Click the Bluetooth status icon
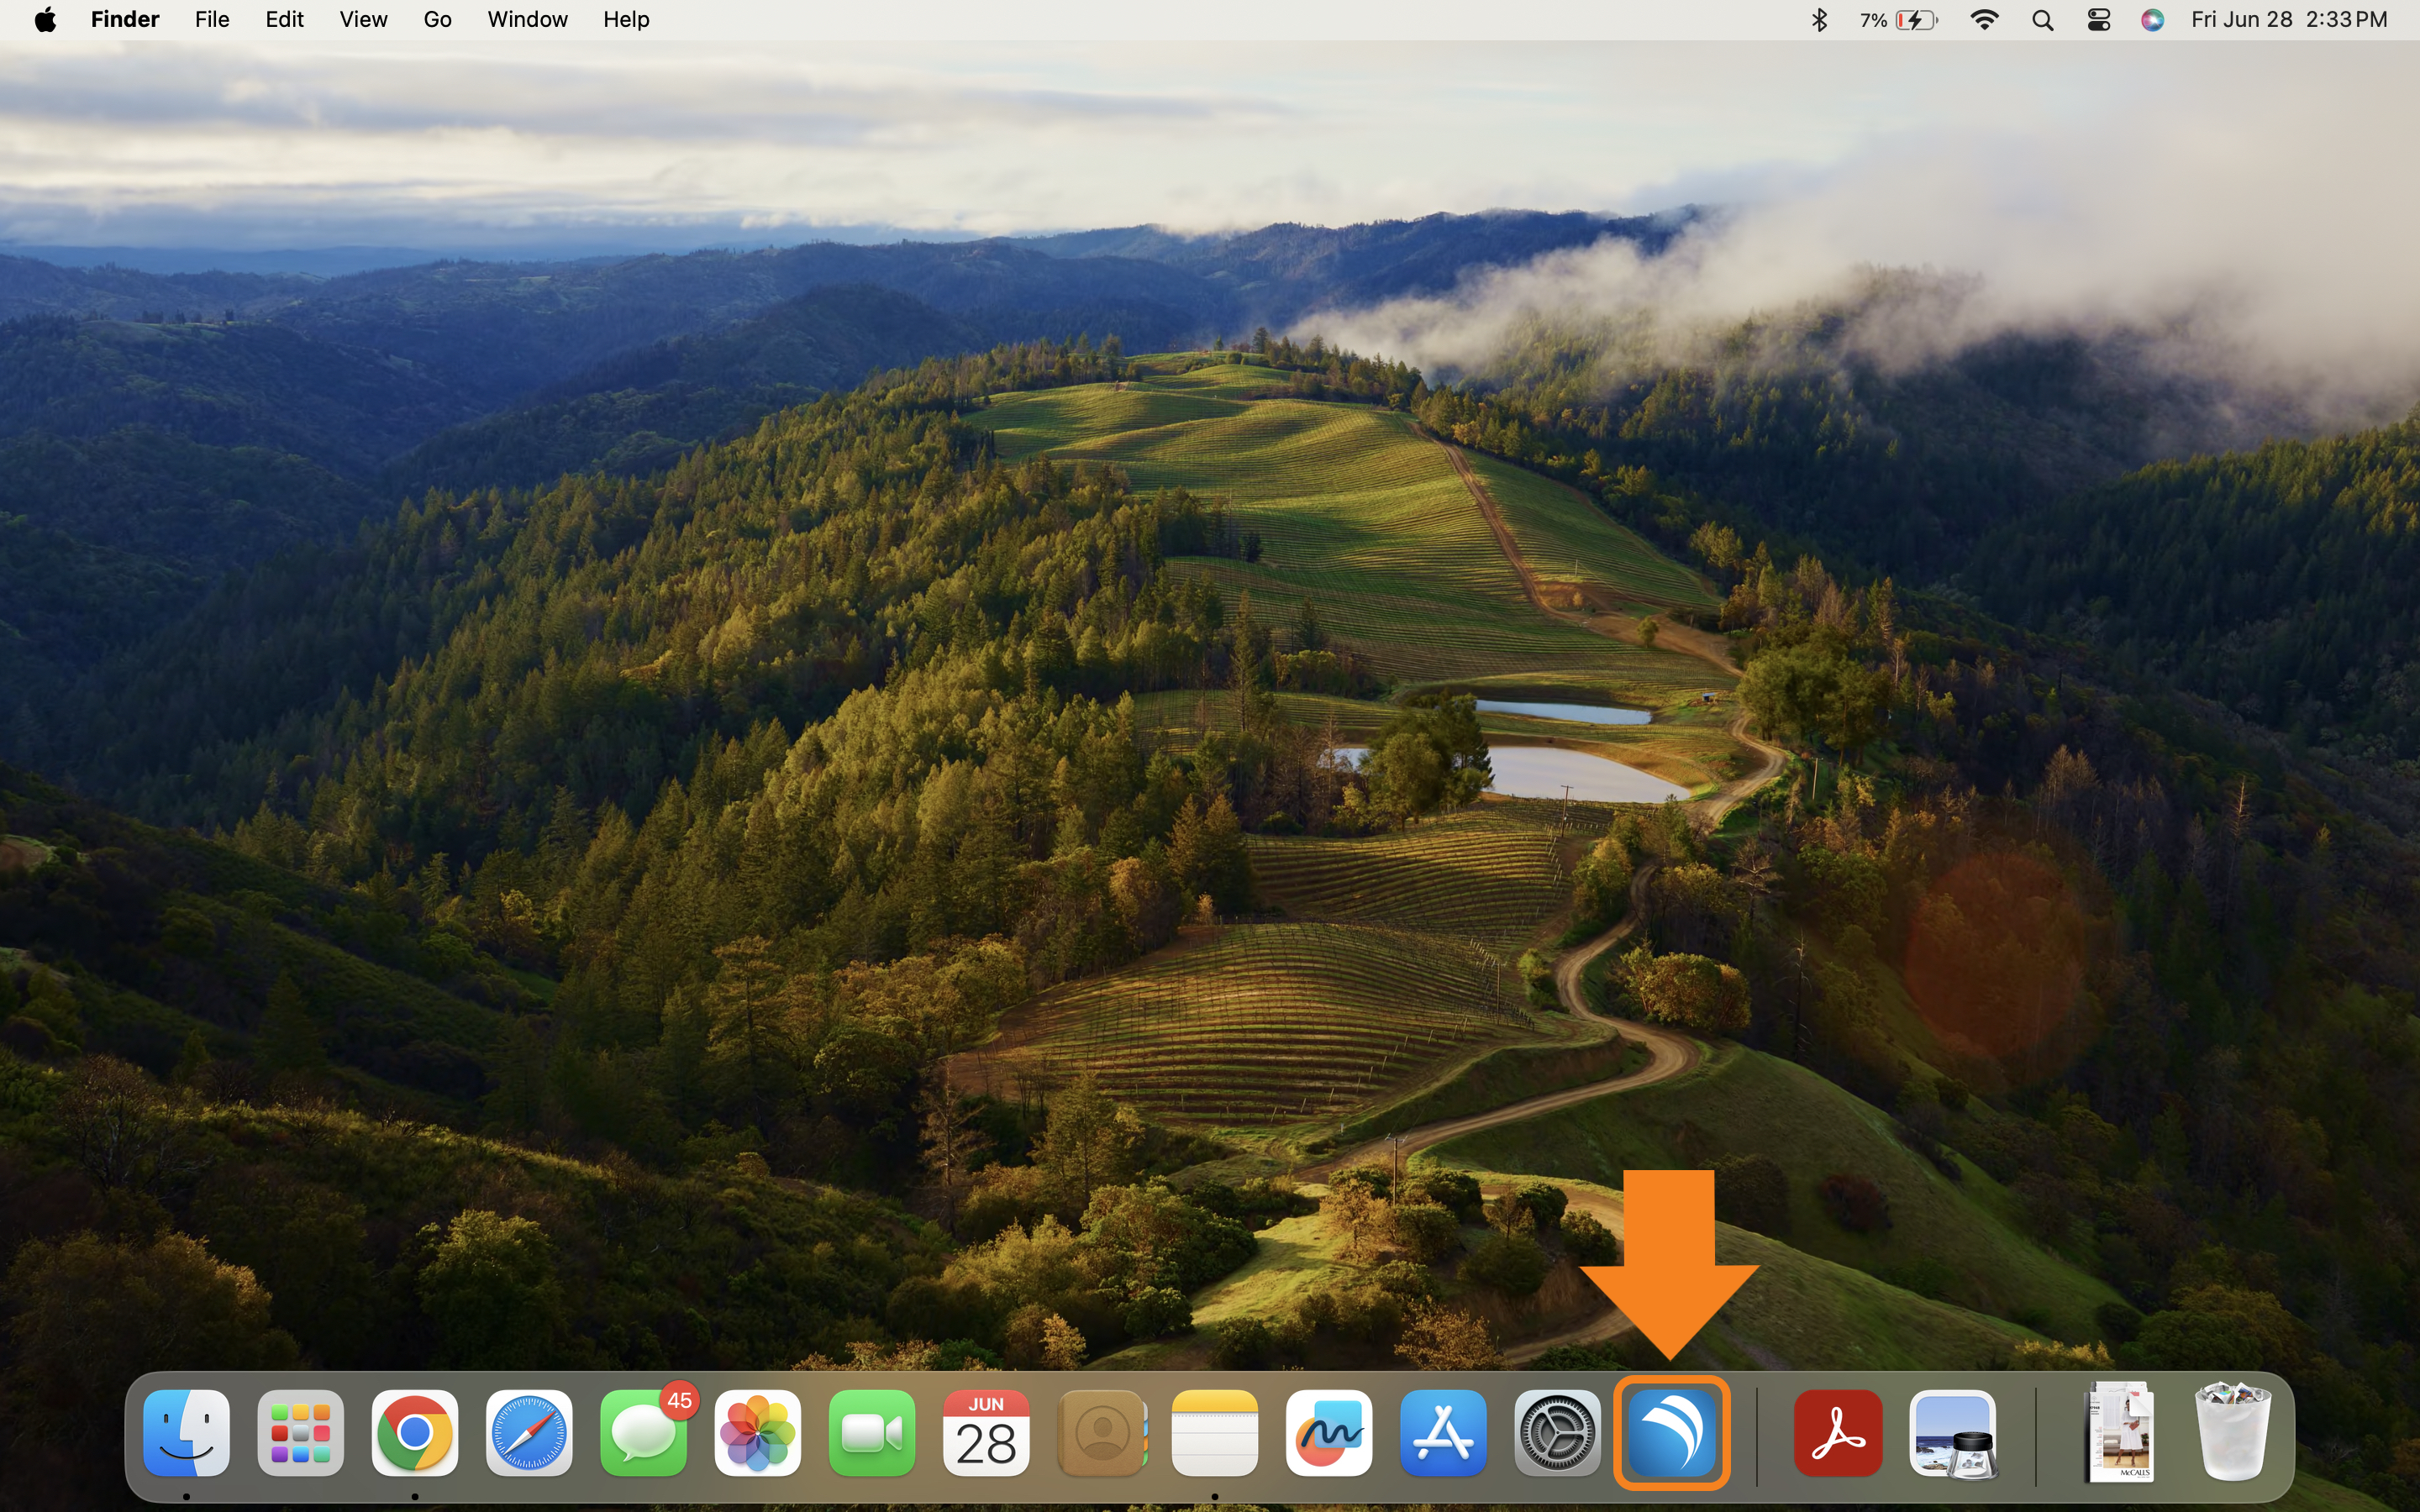This screenshot has width=2420, height=1512. (1818, 19)
